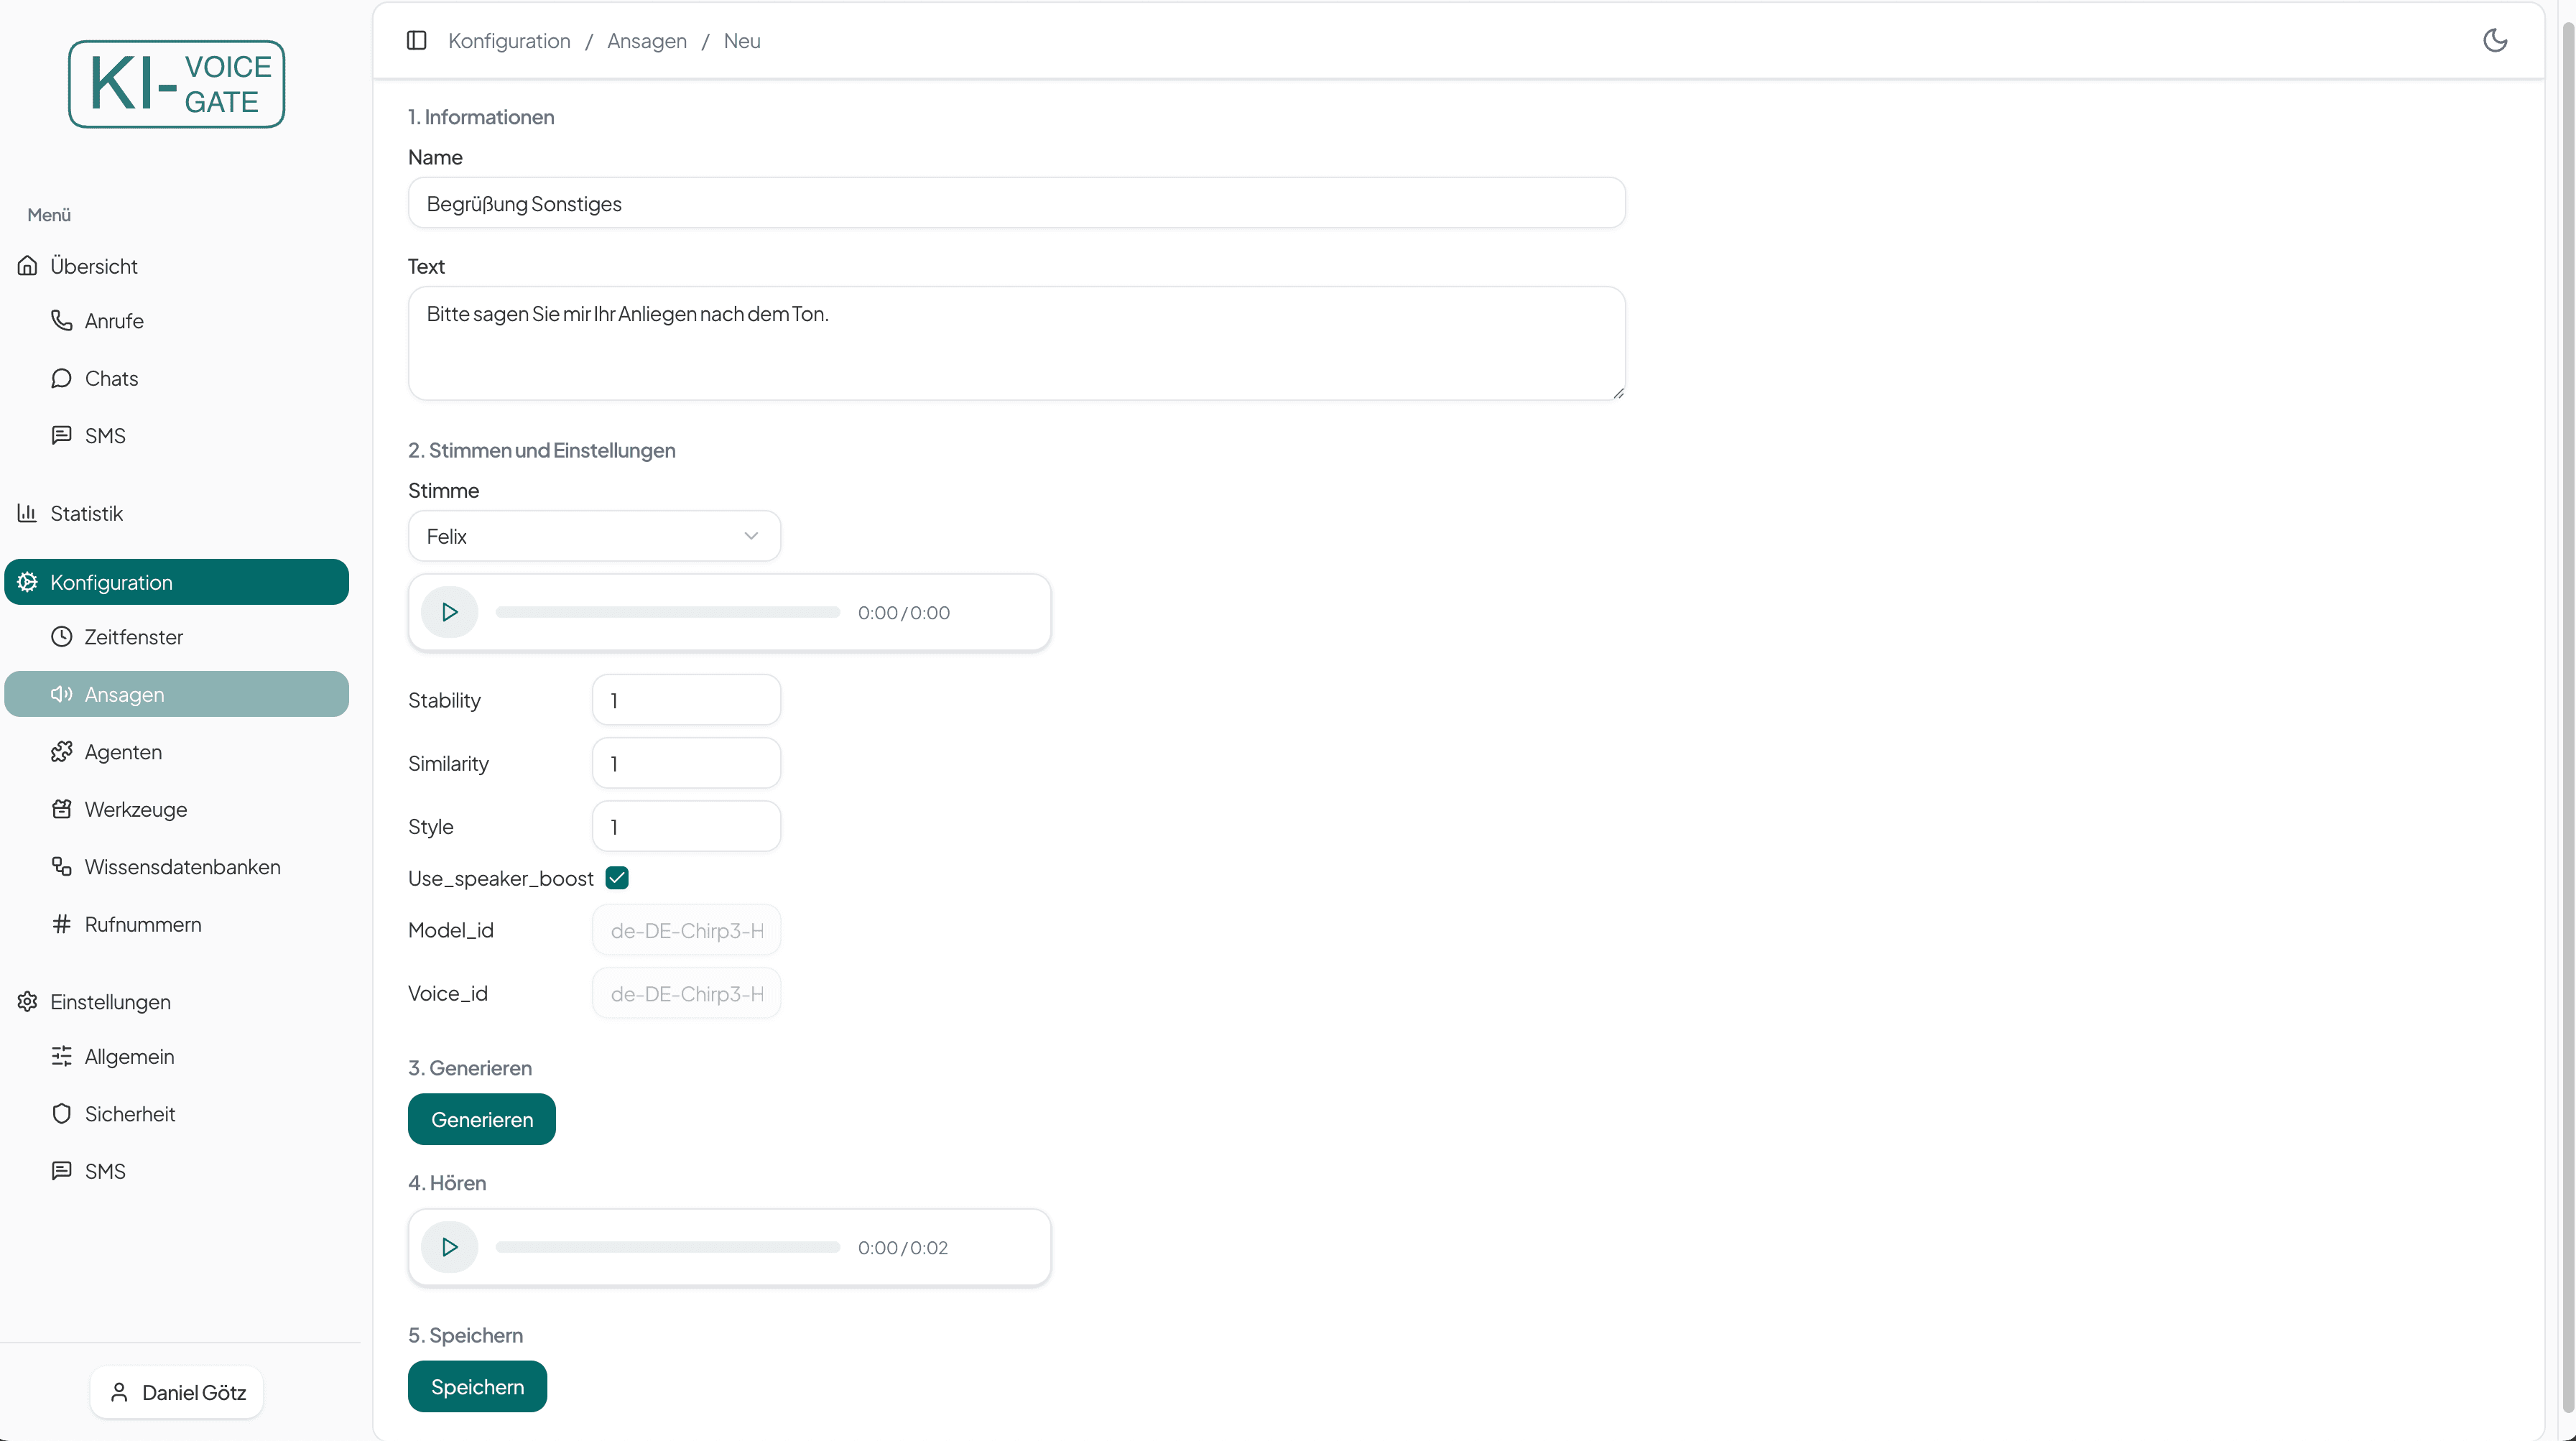Click Ansagen breadcrumb link

point(646,41)
